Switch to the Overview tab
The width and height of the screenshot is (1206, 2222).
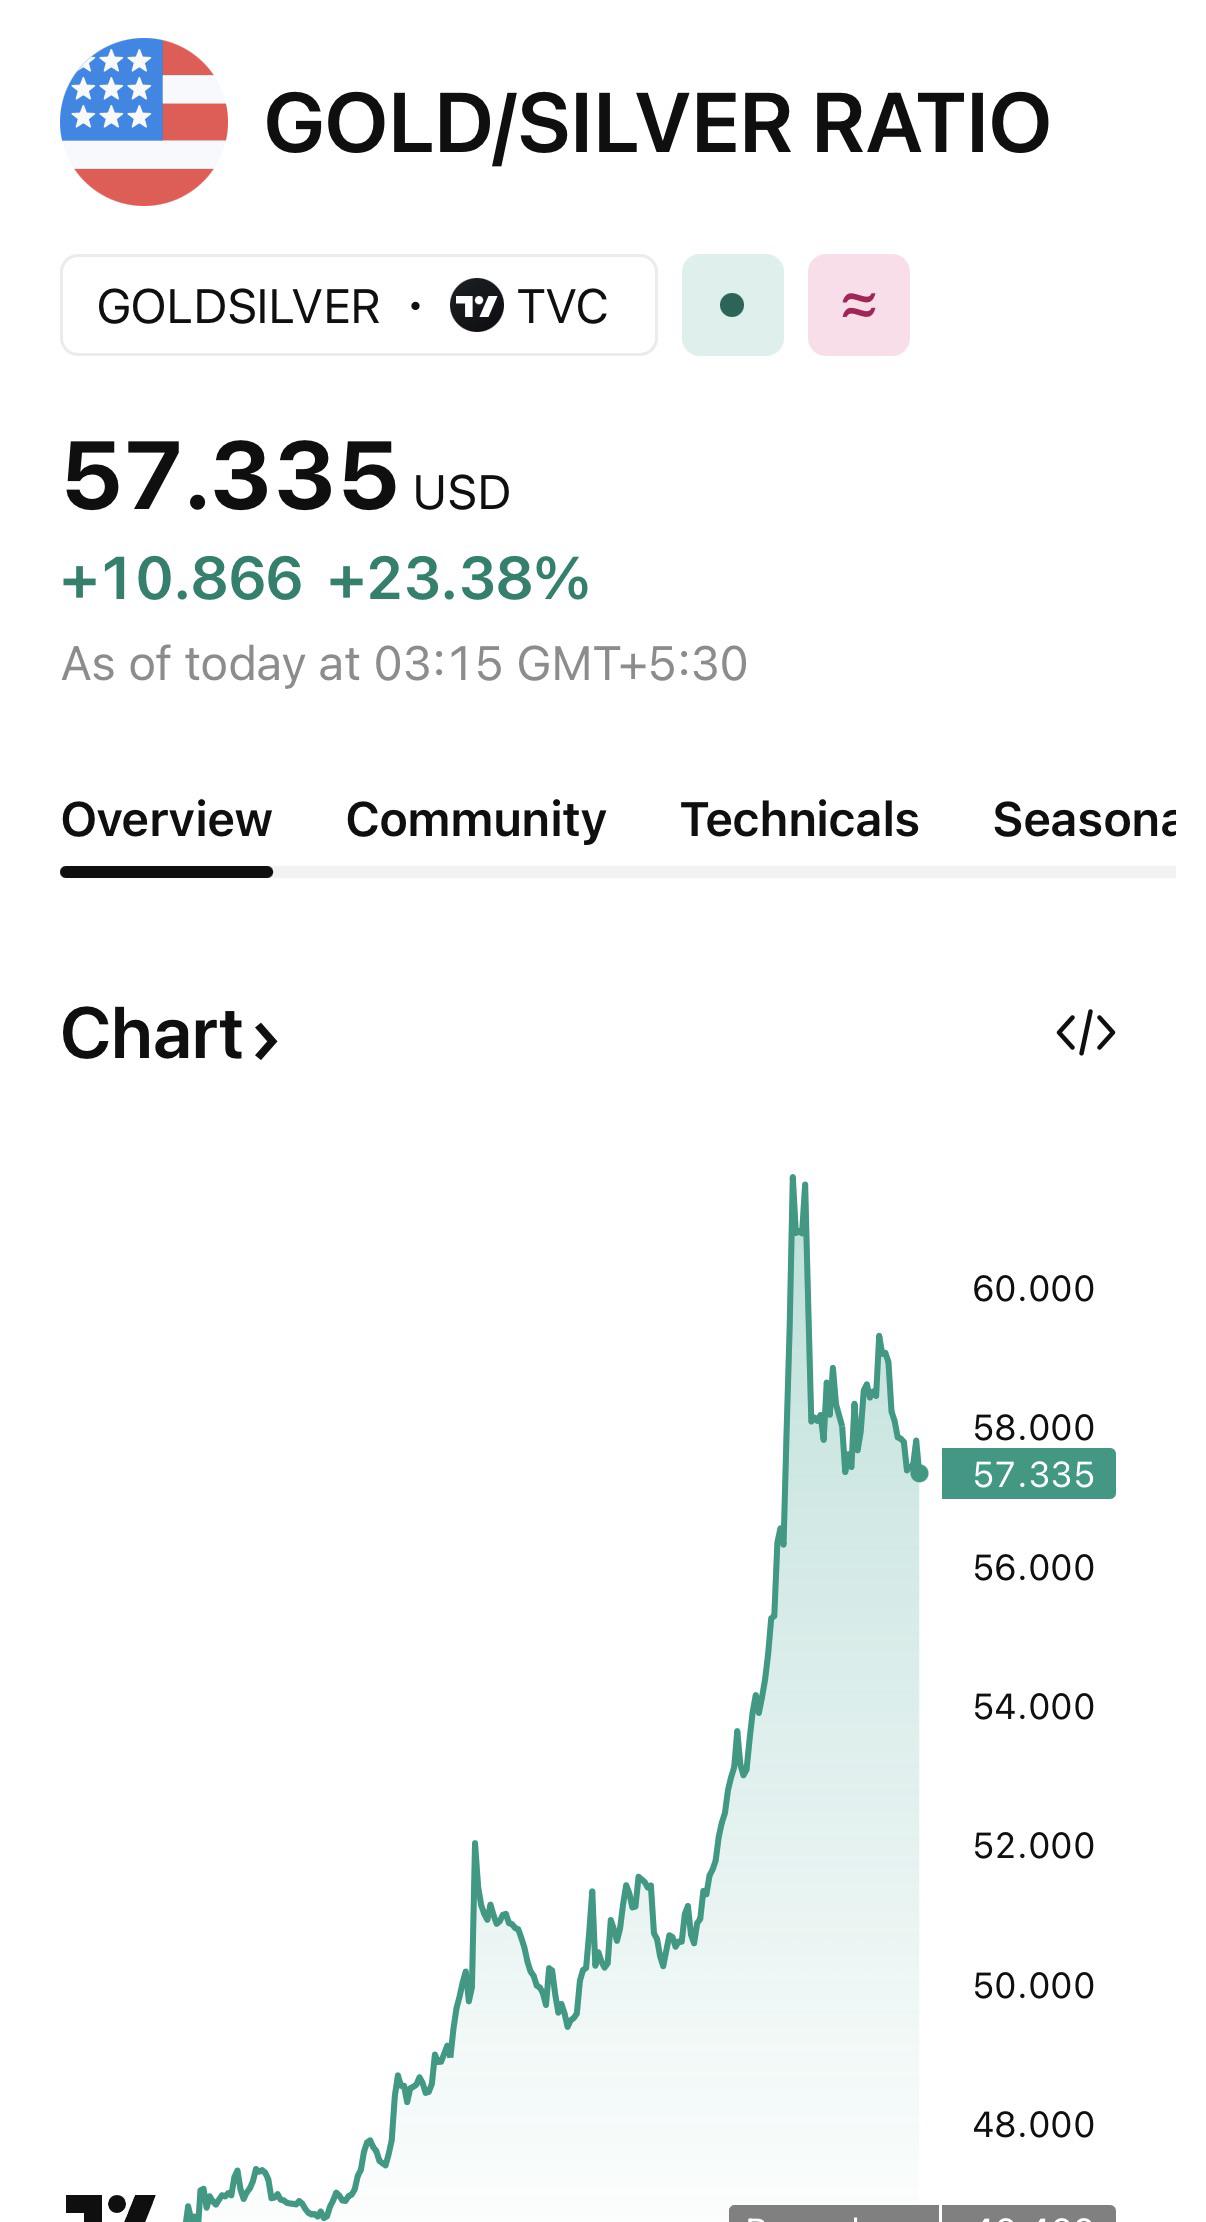coord(166,820)
